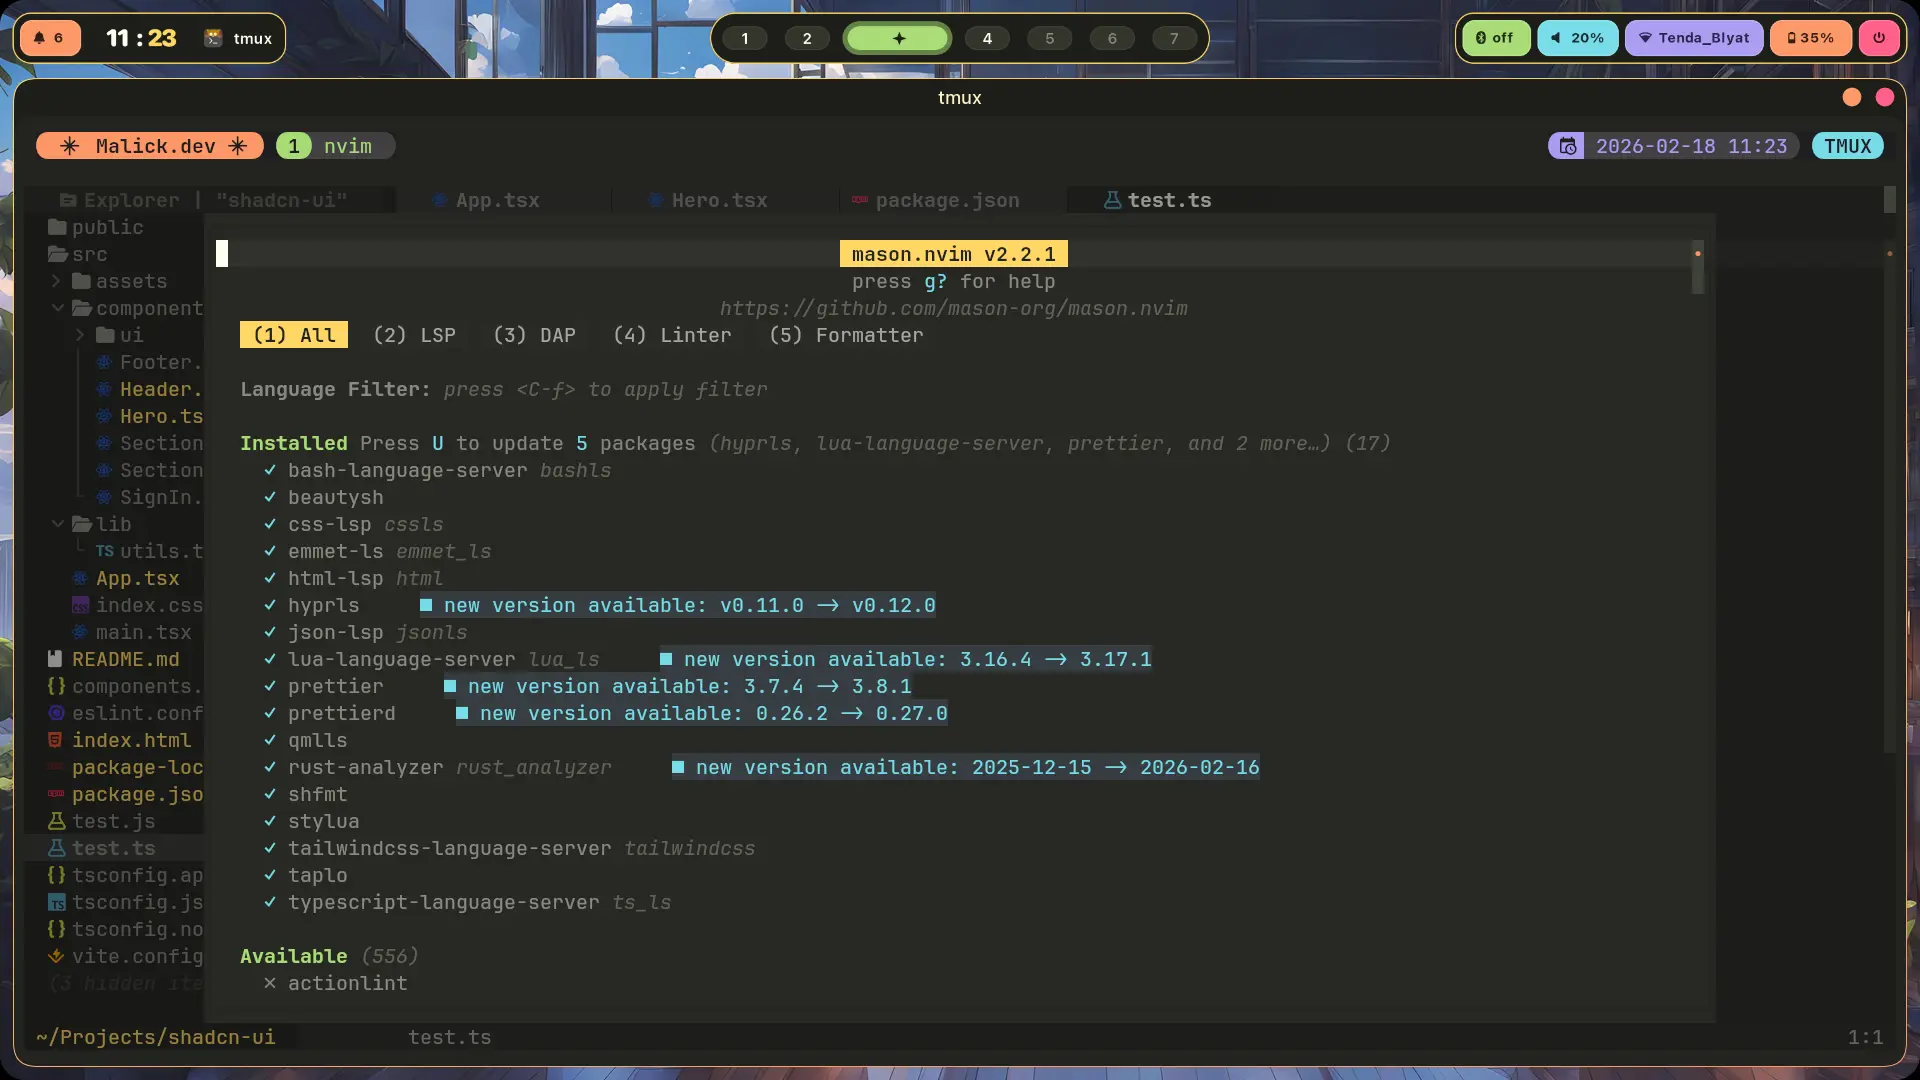This screenshot has width=1920, height=1080.
Task: Switch to workspace 4
Action: click(987, 38)
